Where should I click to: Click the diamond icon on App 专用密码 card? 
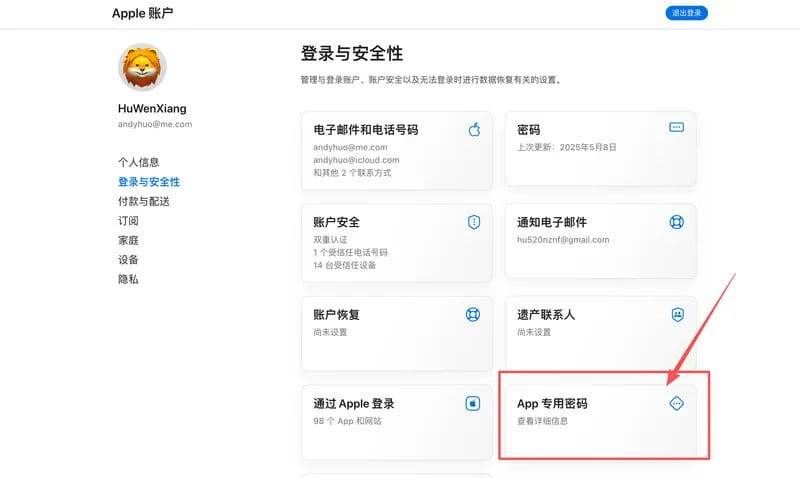tap(677, 404)
